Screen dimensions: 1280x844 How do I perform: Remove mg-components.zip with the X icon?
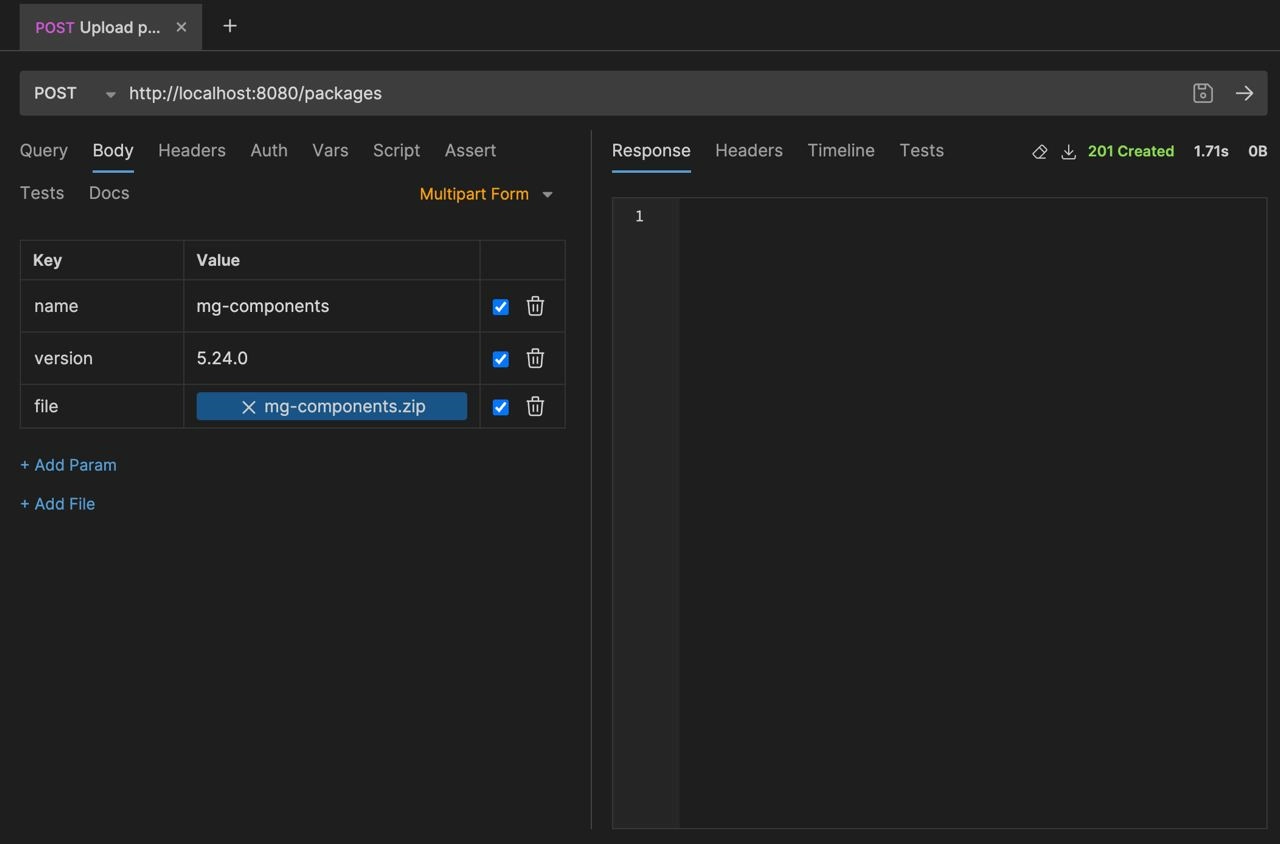(249, 407)
